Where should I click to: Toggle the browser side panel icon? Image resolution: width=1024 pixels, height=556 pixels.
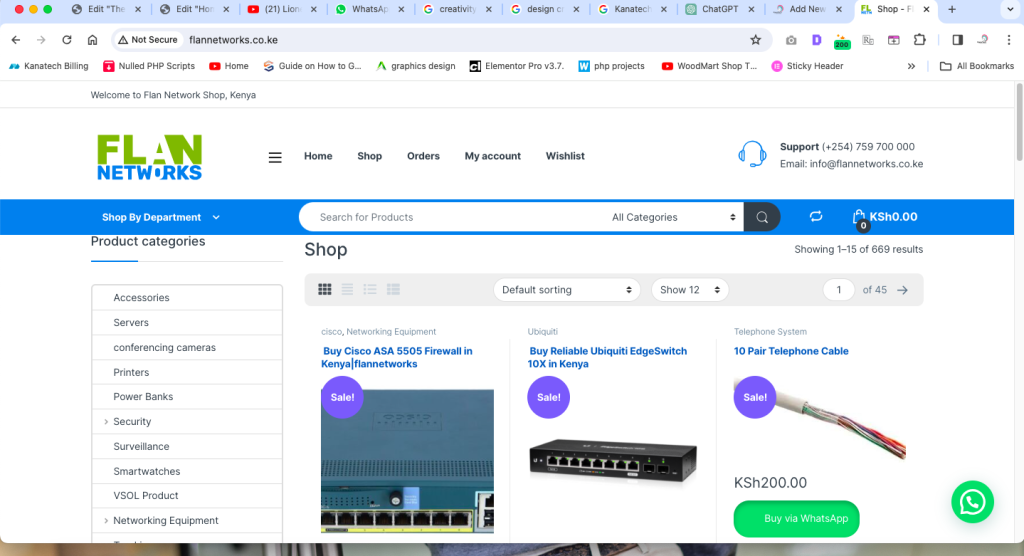[x=957, y=40]
